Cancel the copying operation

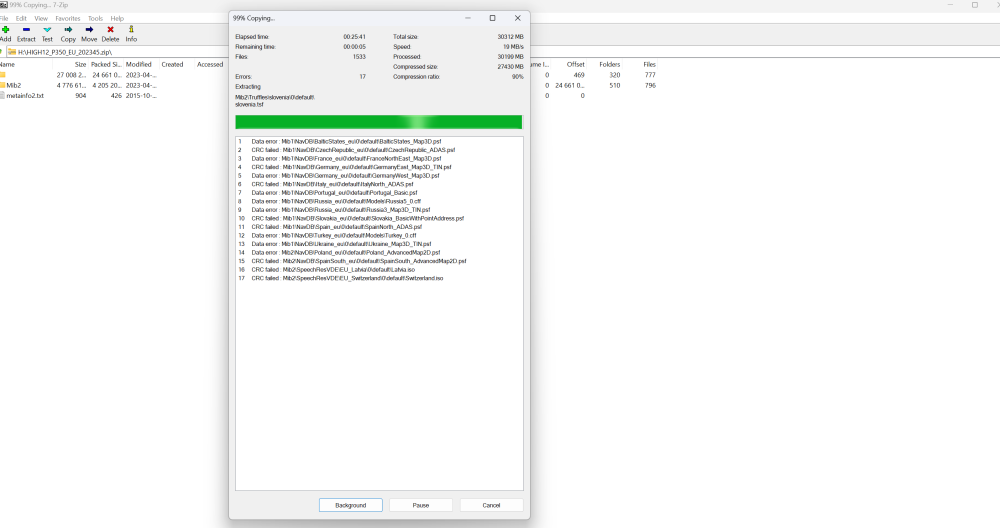click(491, 505)
